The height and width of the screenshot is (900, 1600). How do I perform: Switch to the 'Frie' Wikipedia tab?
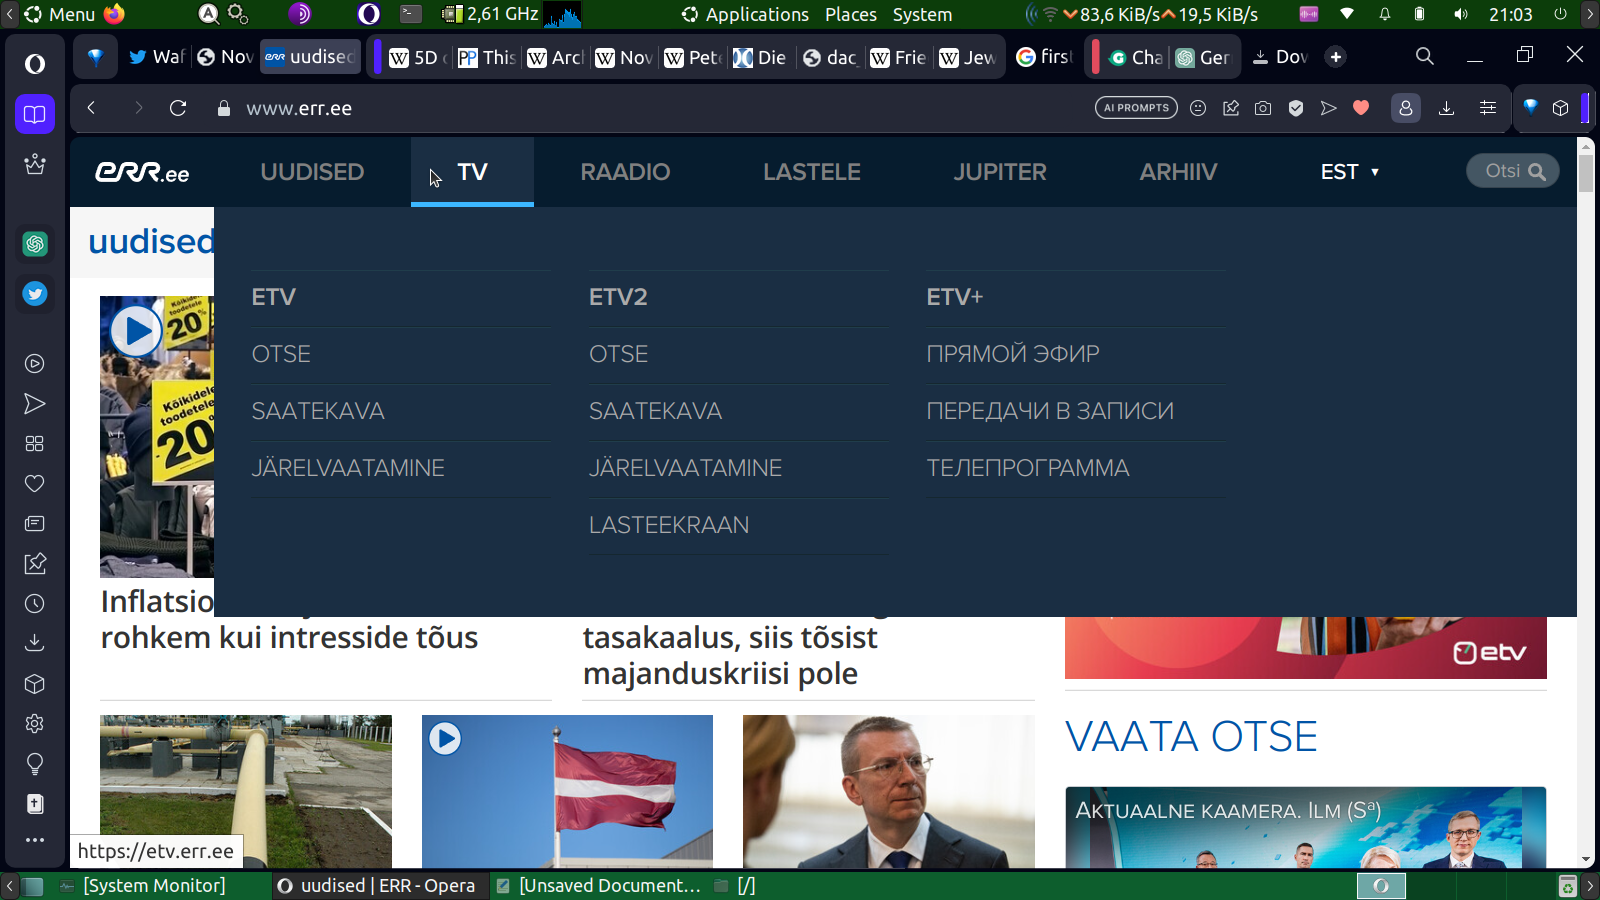(x=899, y=57)
